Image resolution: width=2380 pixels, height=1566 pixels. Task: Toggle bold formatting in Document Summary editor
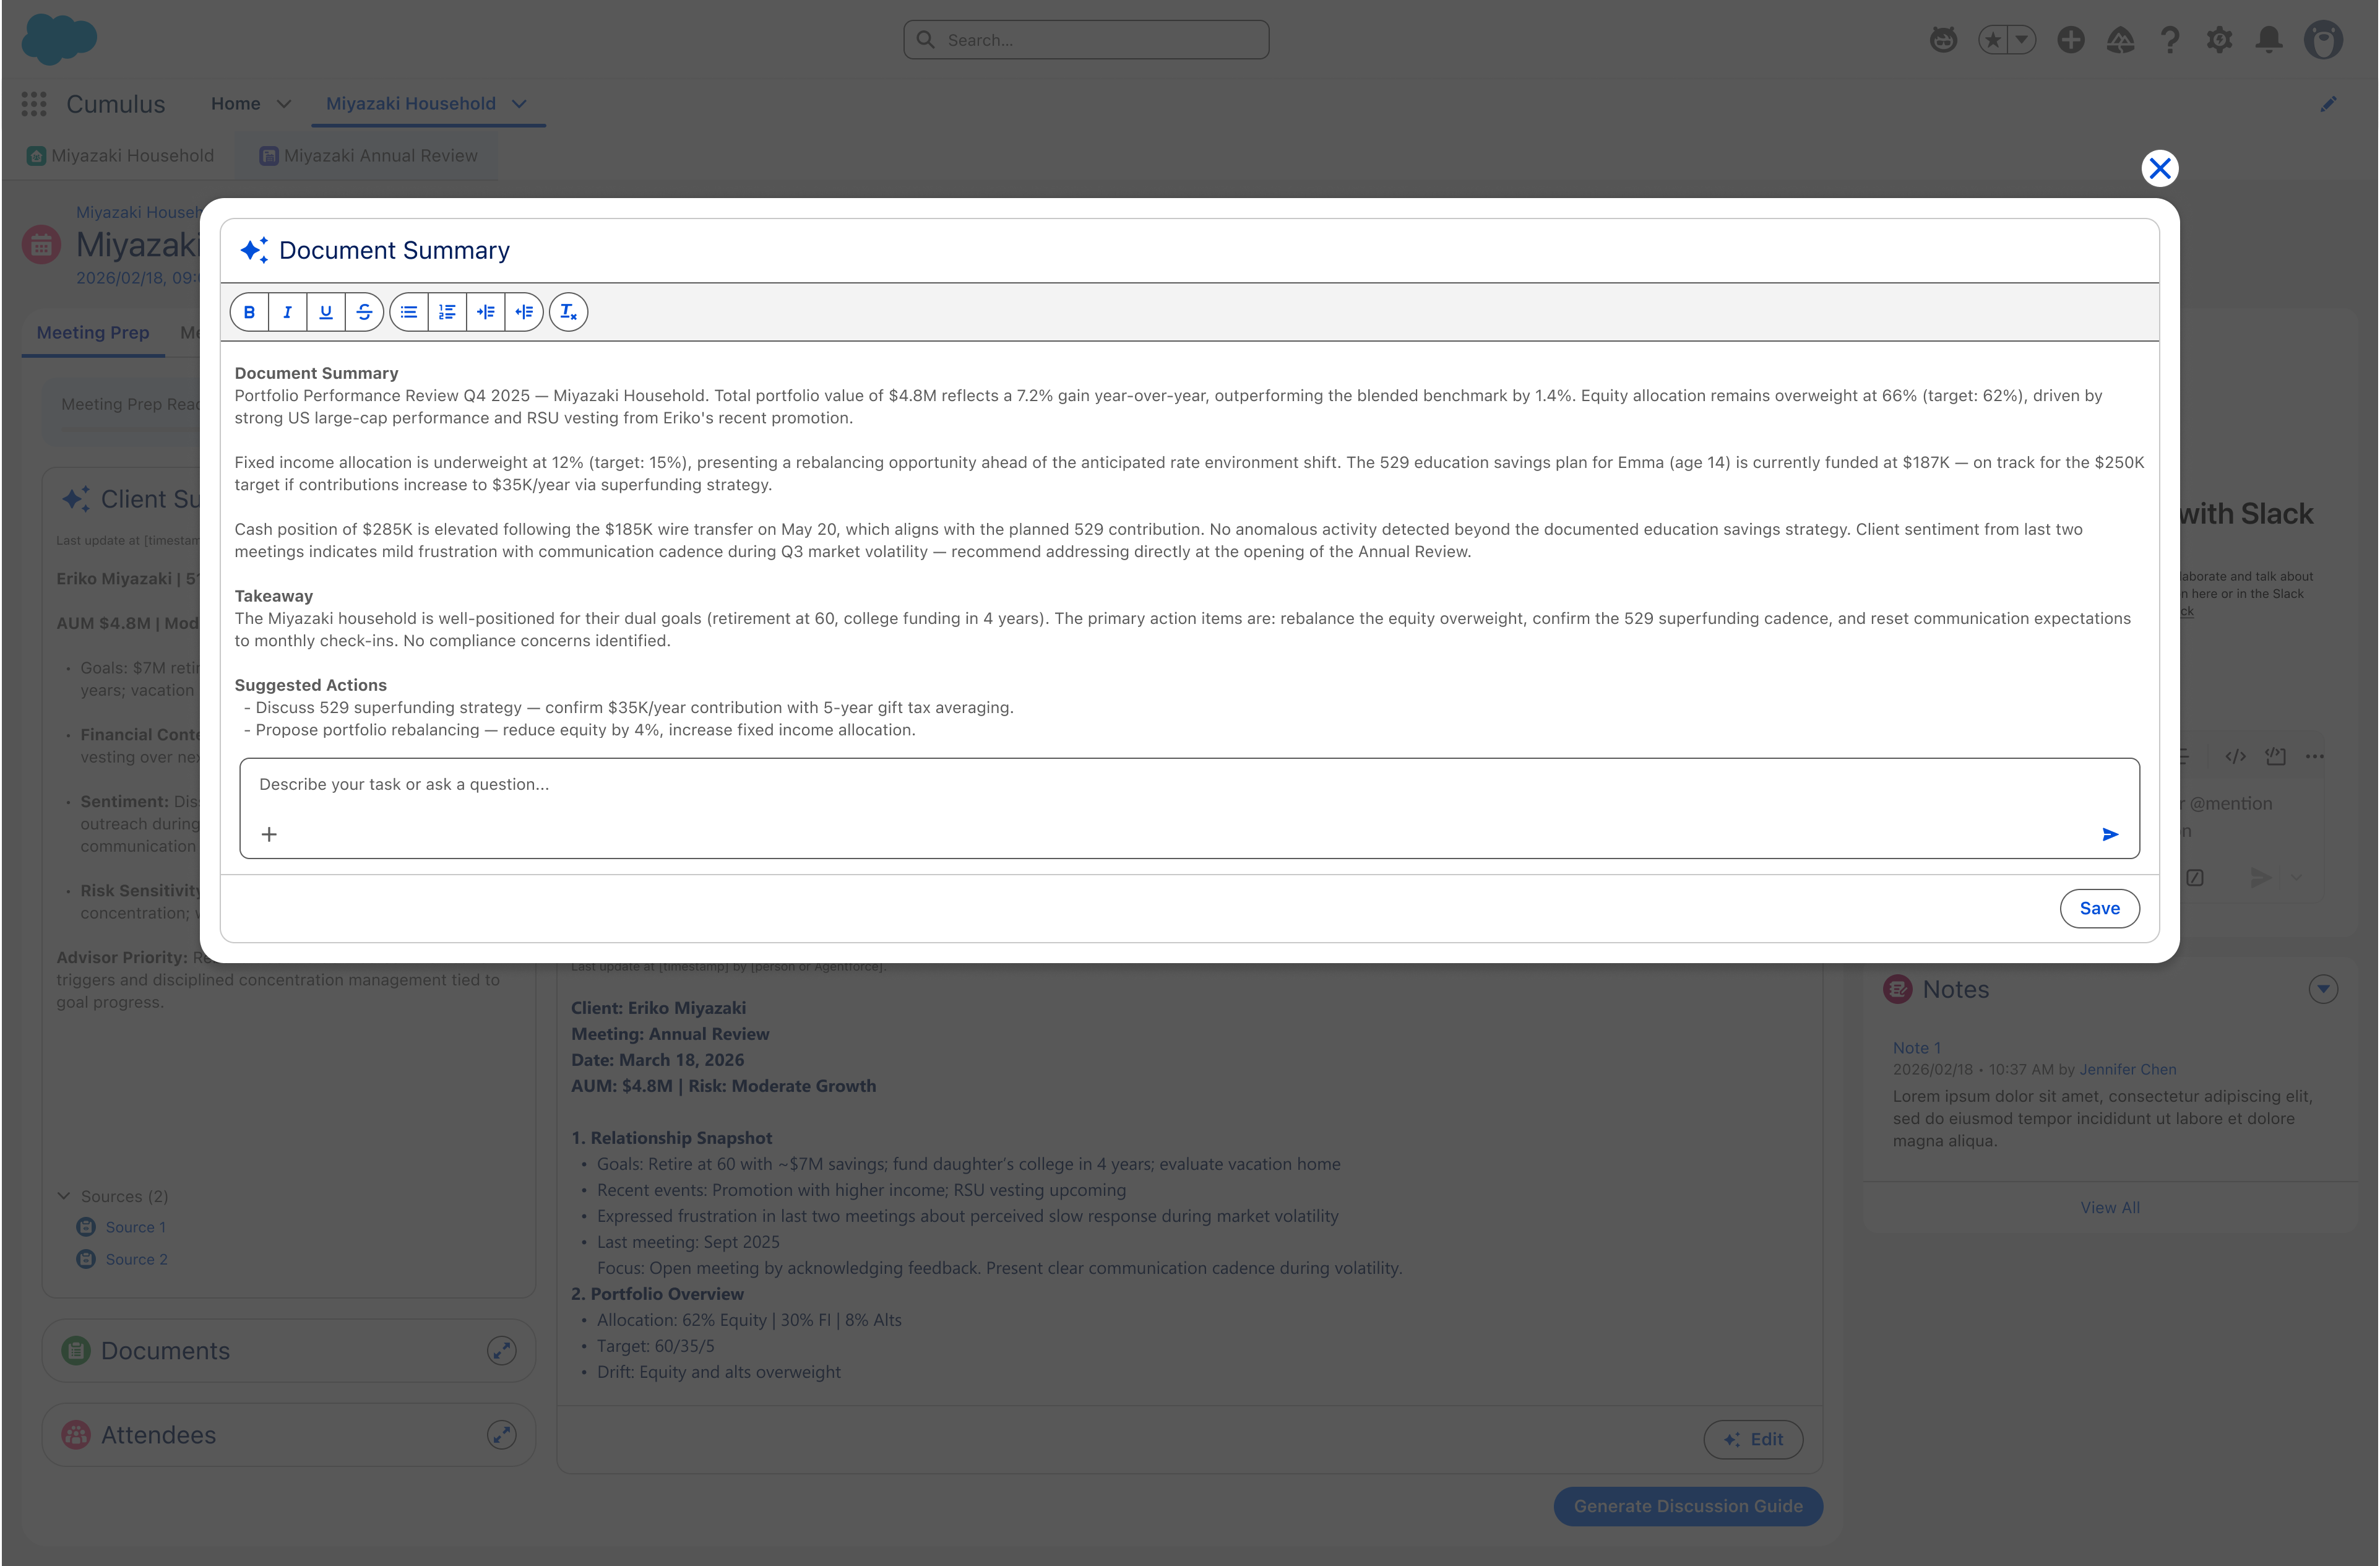click(249, 312)
